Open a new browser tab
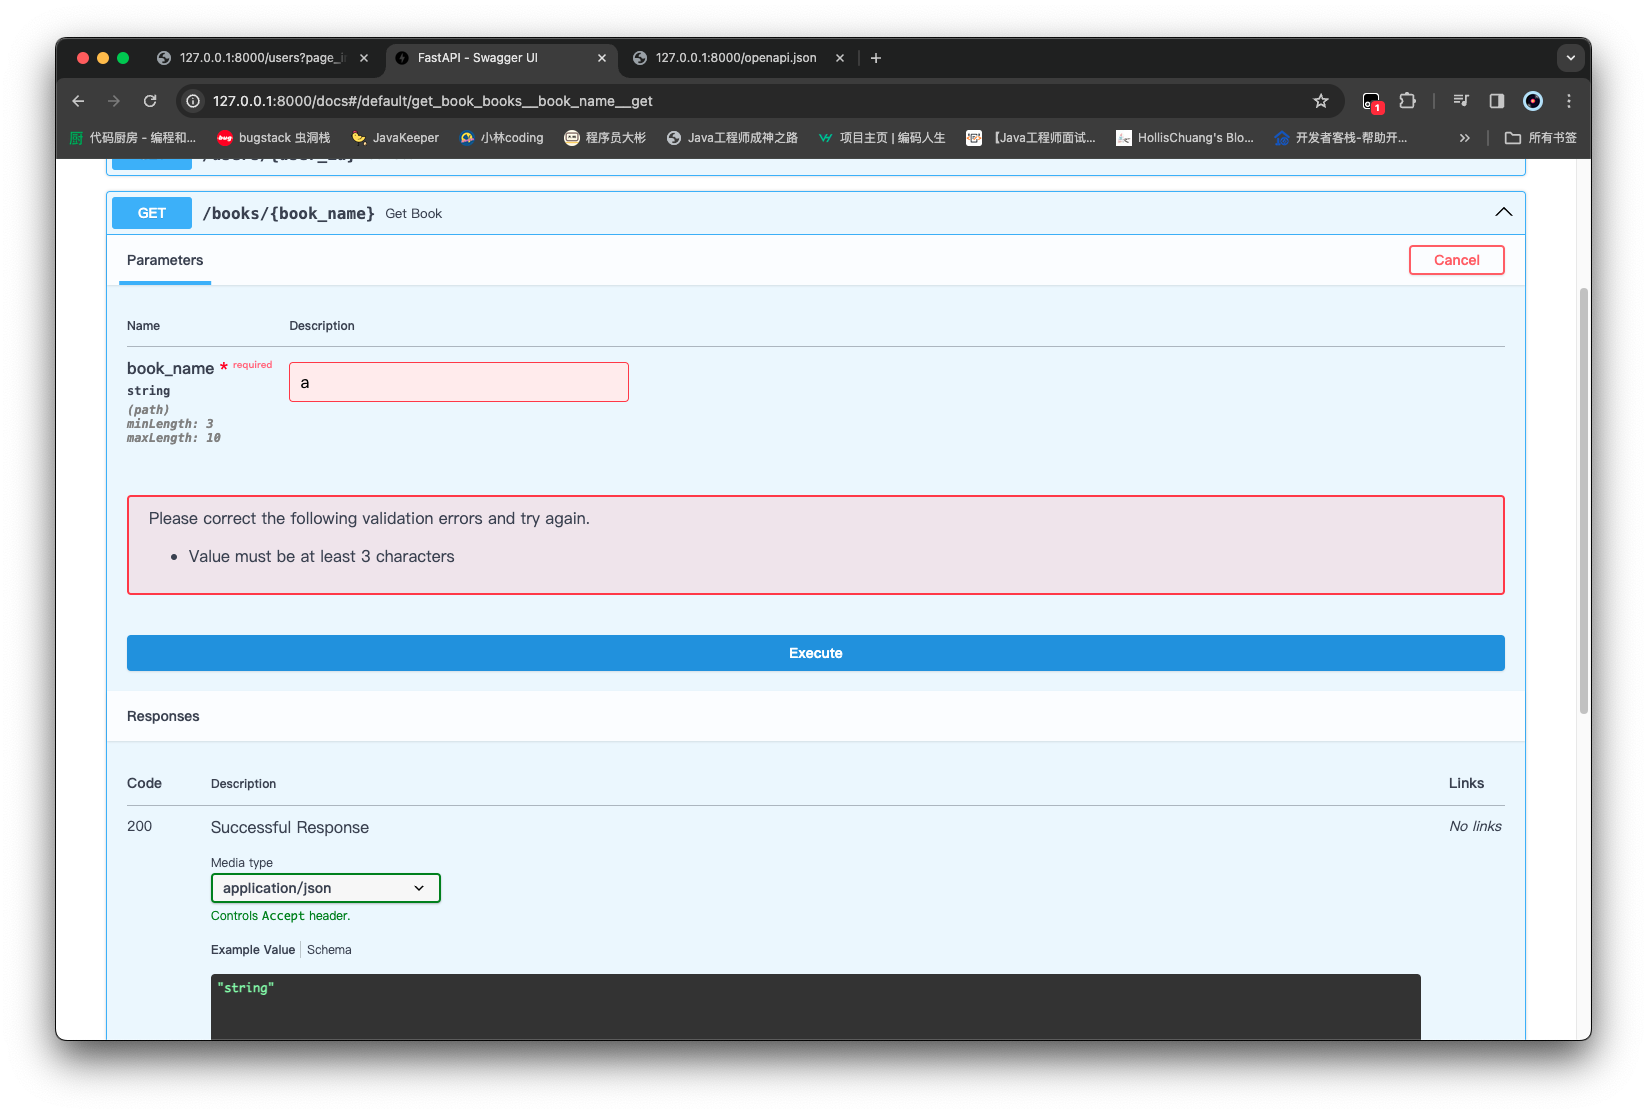 coord(876,58)
